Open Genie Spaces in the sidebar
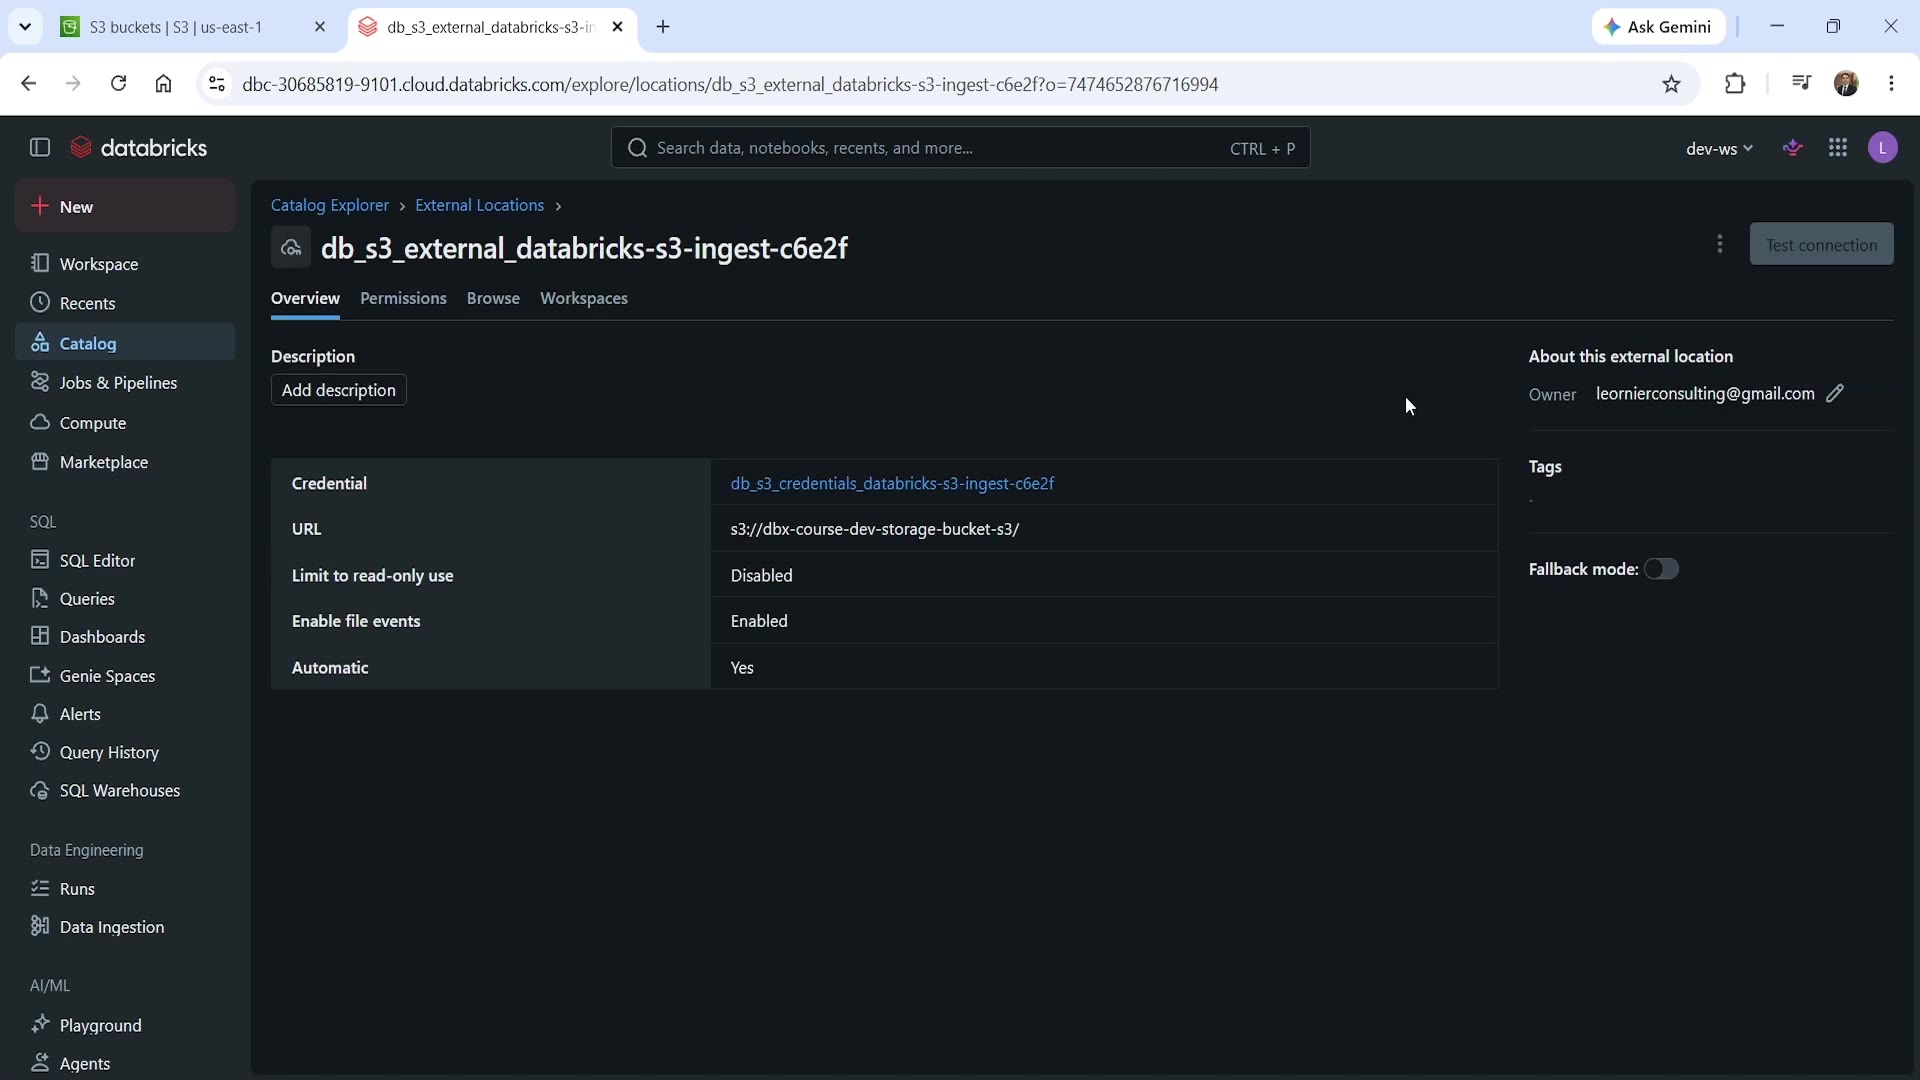 (x=125, y=676)
